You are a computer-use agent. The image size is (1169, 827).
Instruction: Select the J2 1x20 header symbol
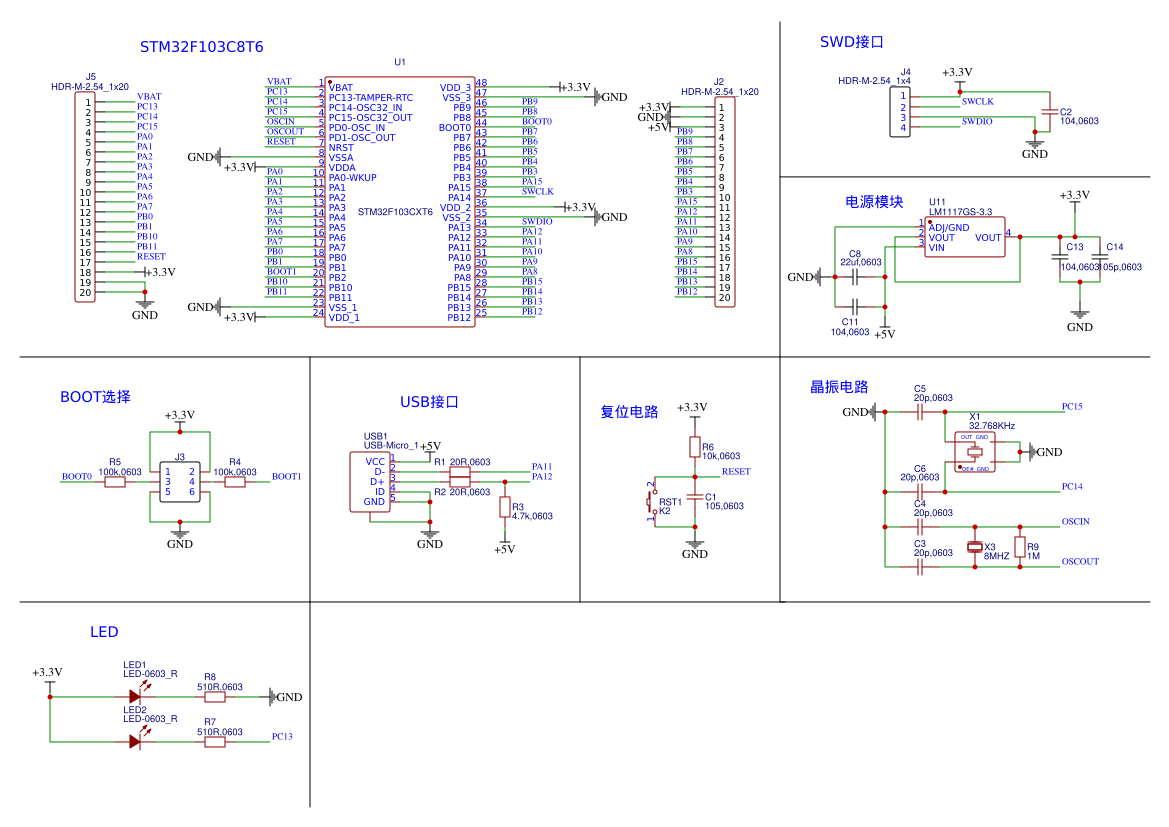tap(725, 202)
